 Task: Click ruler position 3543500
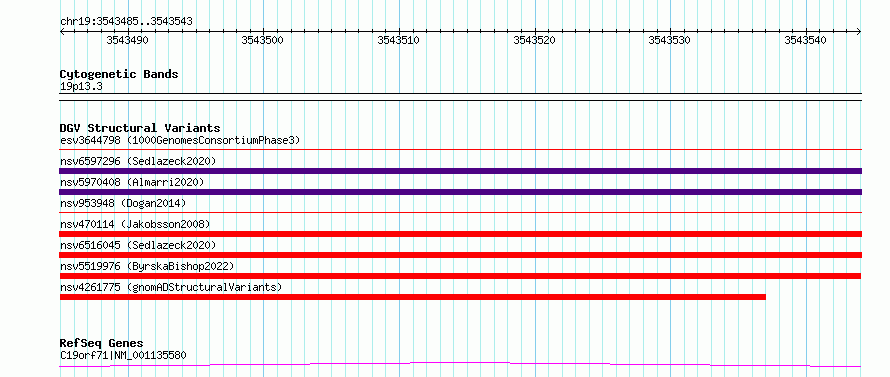(263, 40)
